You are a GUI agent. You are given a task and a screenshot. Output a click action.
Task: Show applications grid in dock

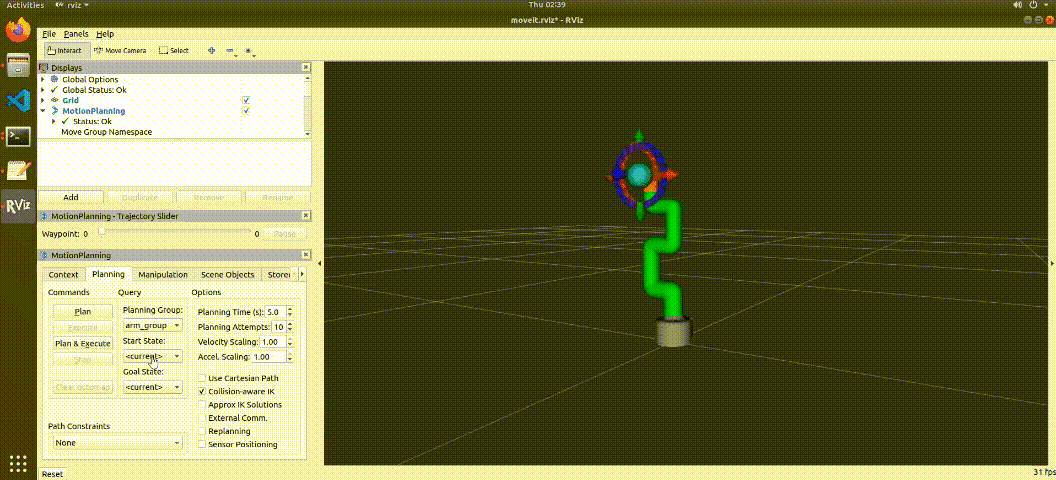click(18, 463)
